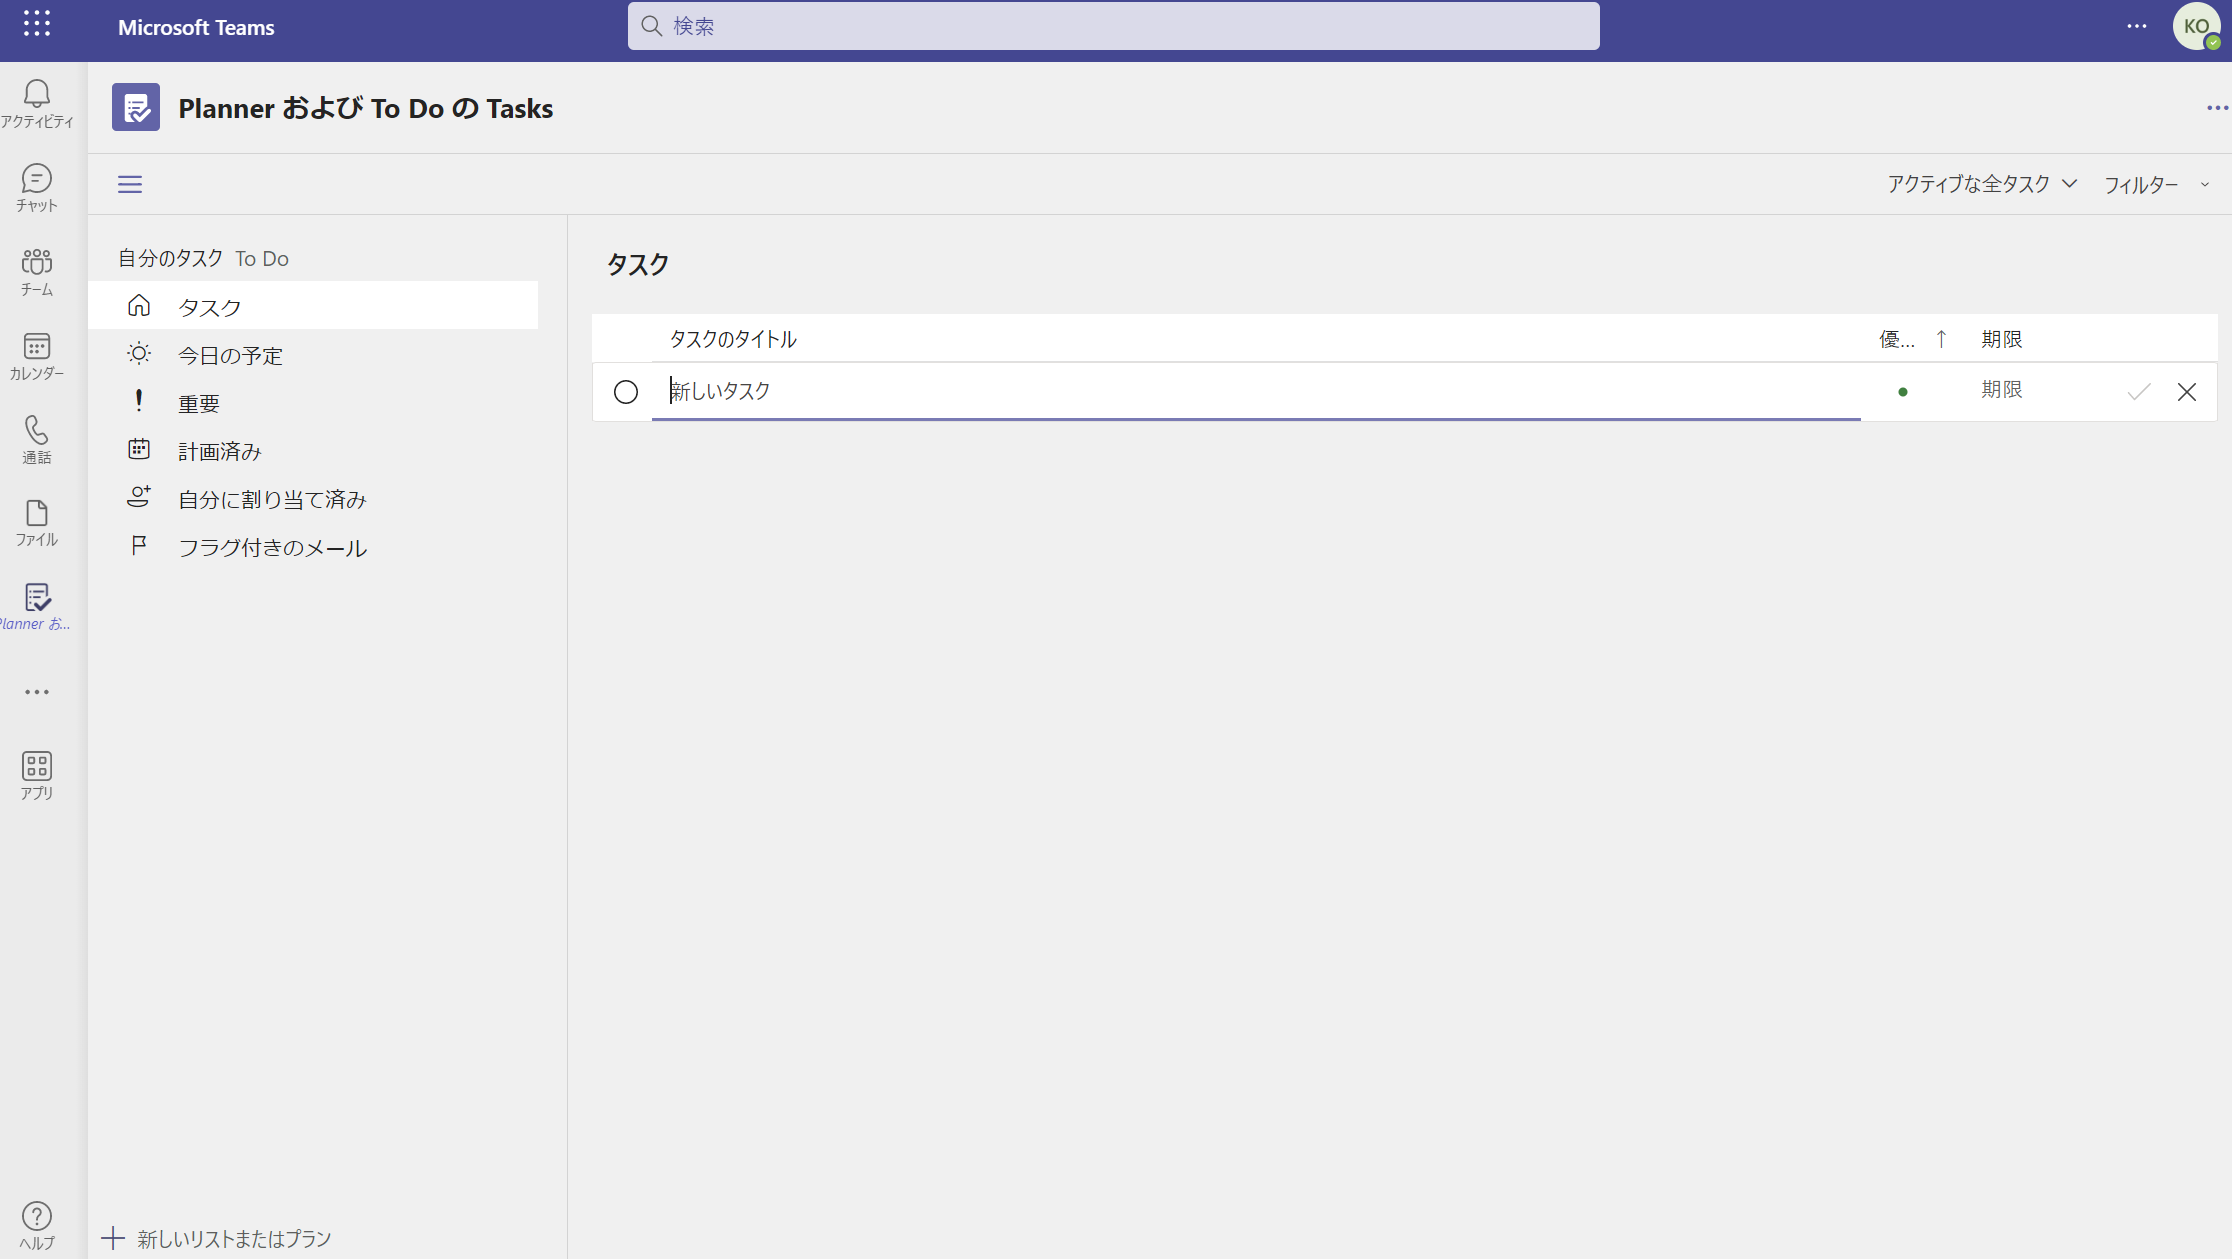Click Planner および To Do の Tasks title
The width and height of the screenshot is (2232, 1259).
(366, 108)
